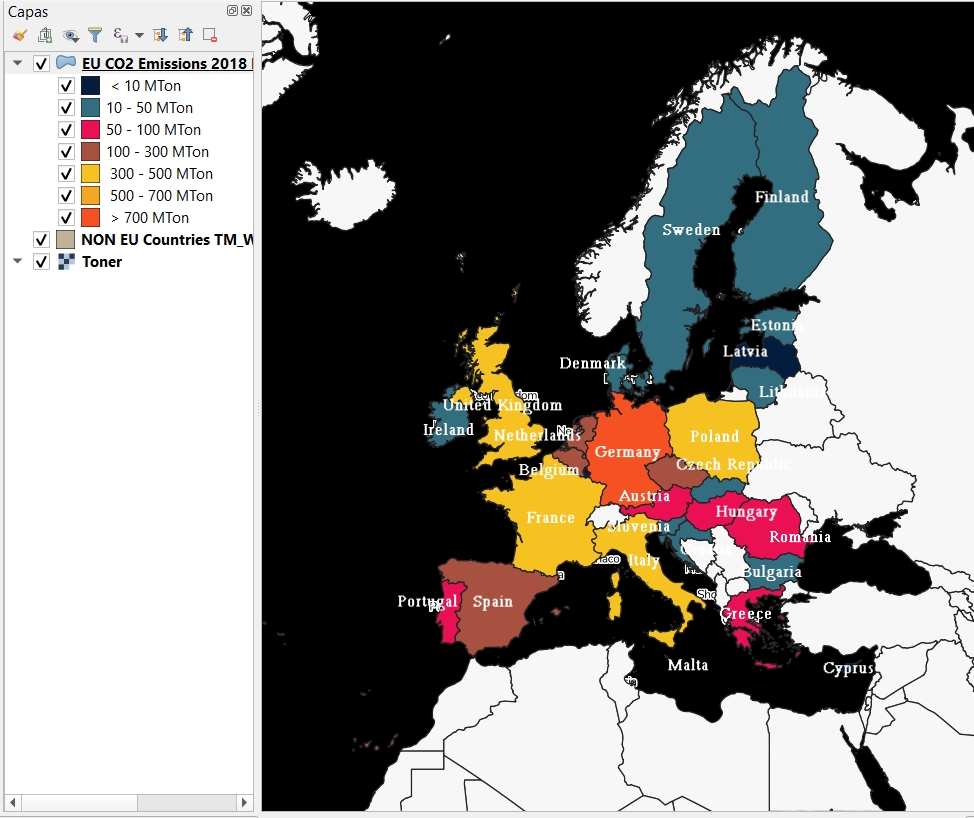The height and width of the screenshot is (818, 974).
Task: Click the Expand All layers icon
Action: click(x=160, y=35)
